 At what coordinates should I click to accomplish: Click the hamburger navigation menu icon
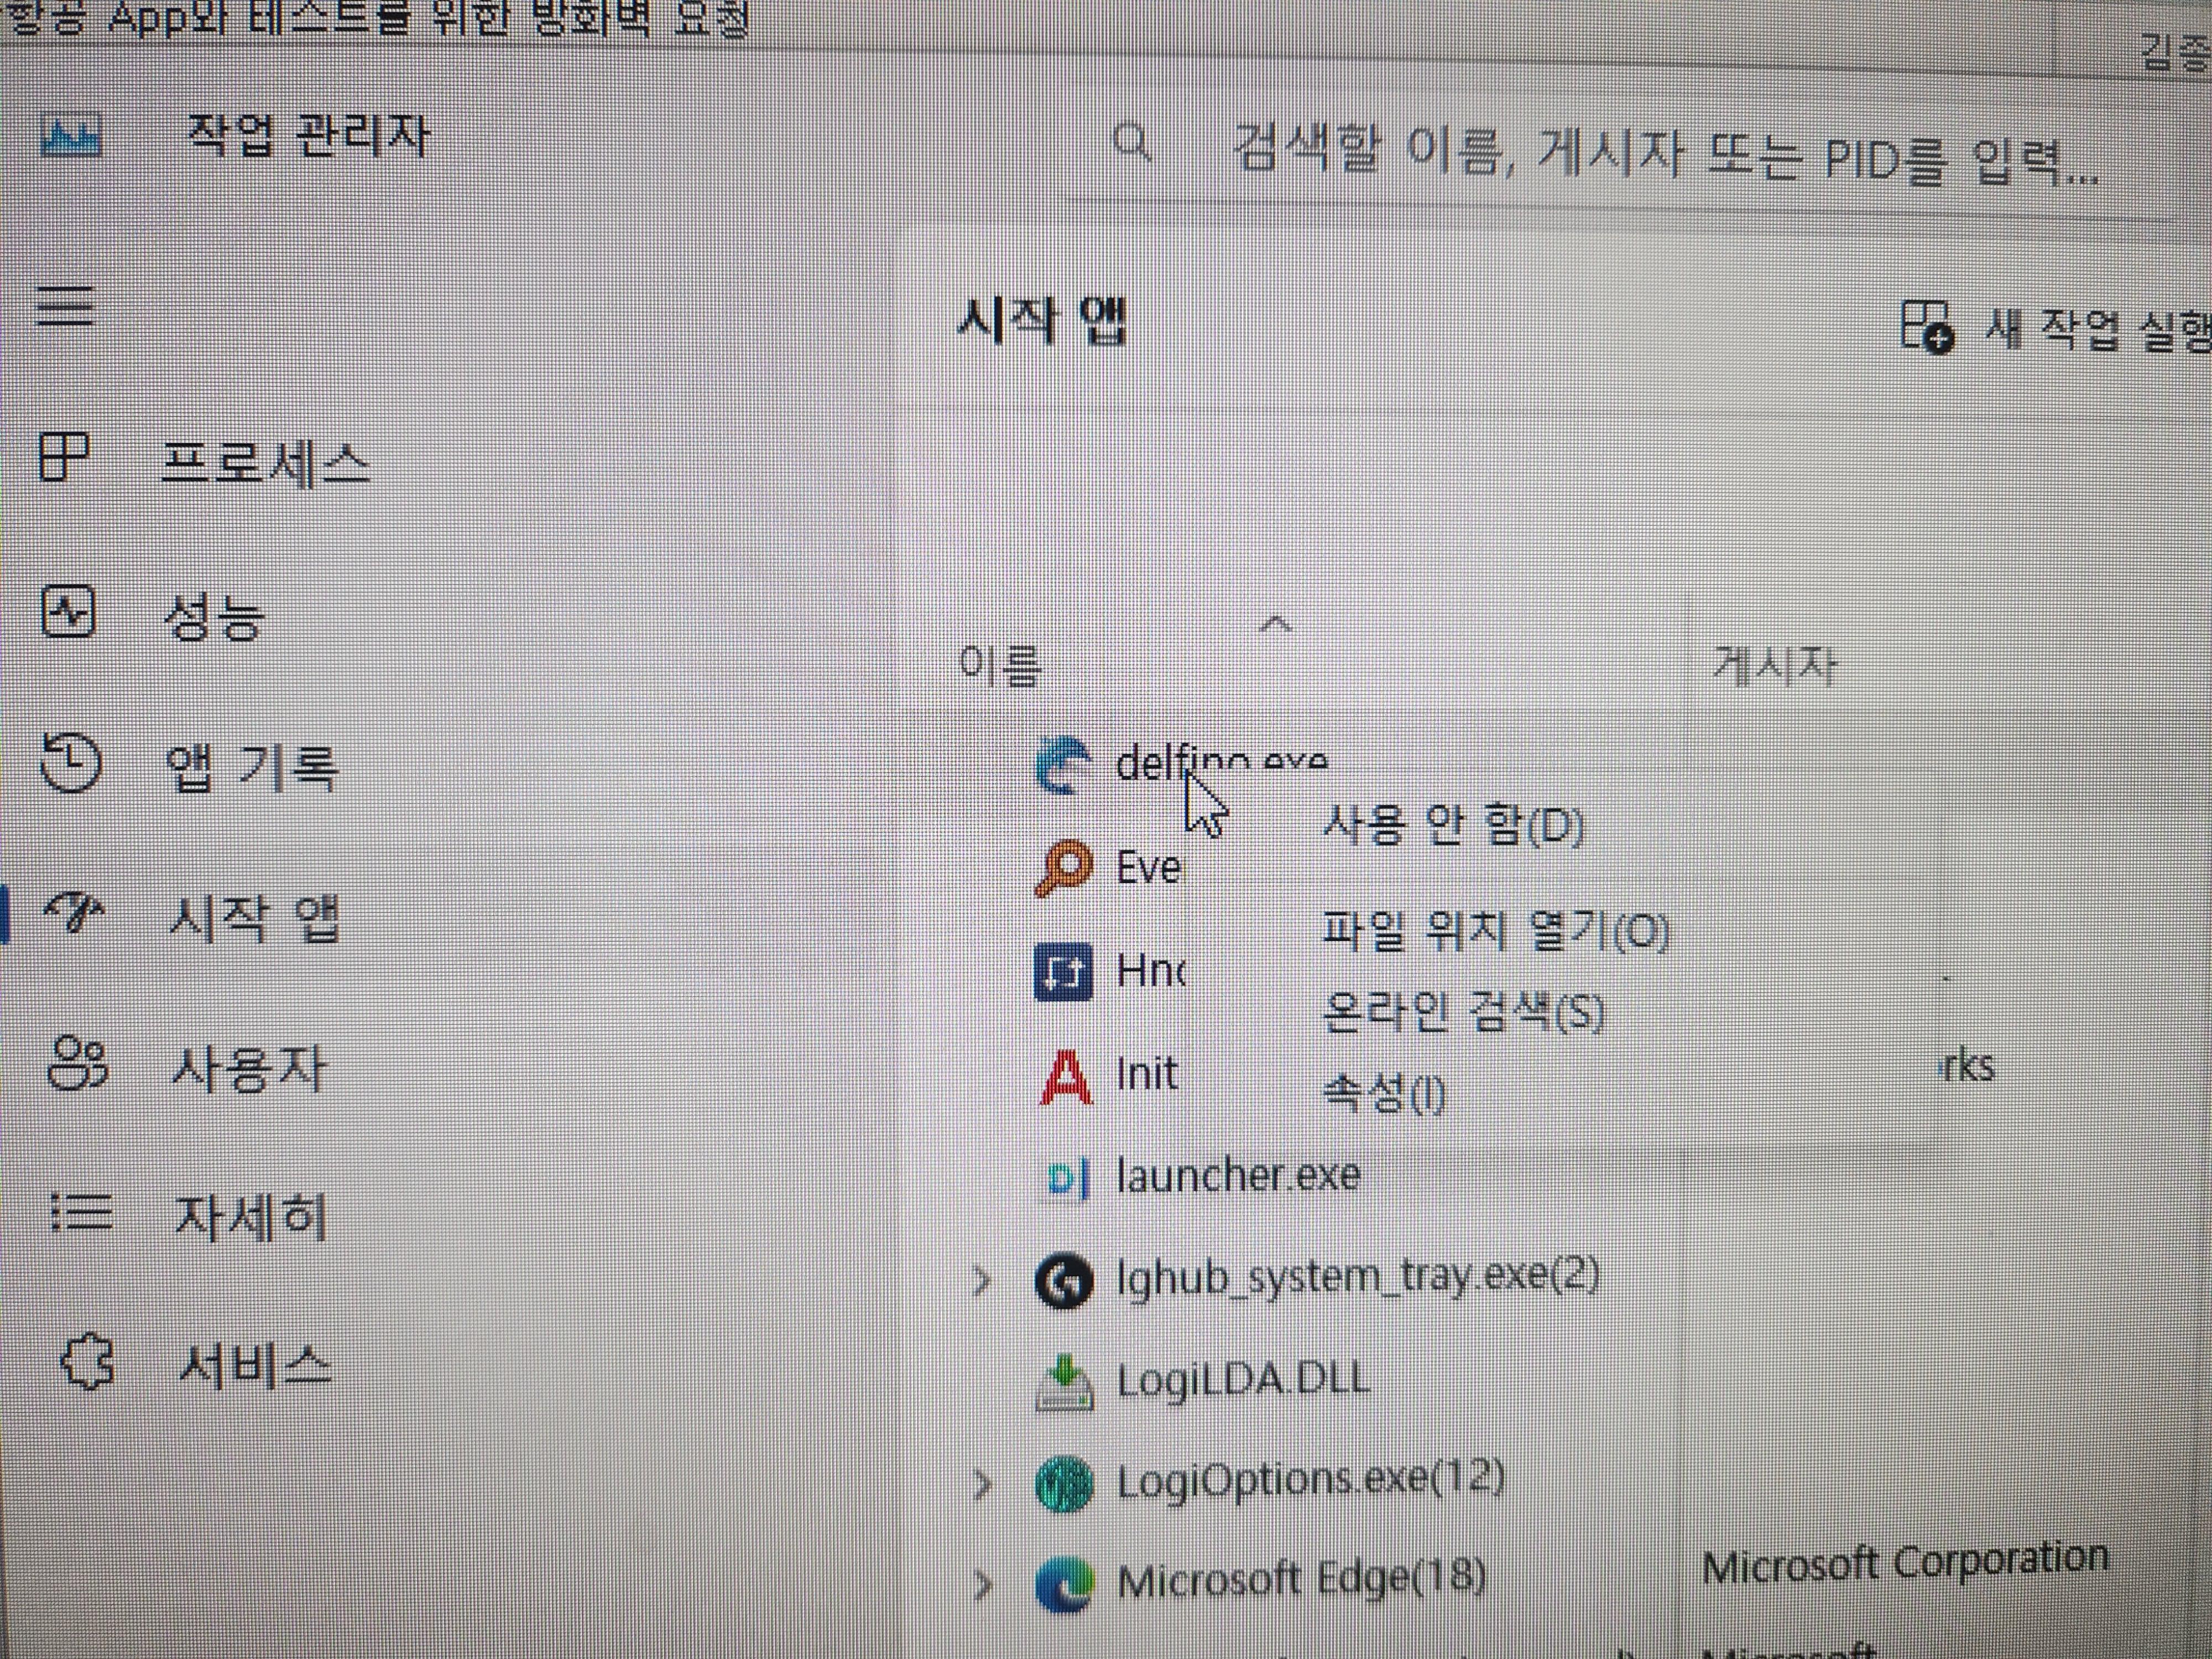pos(65,305)
